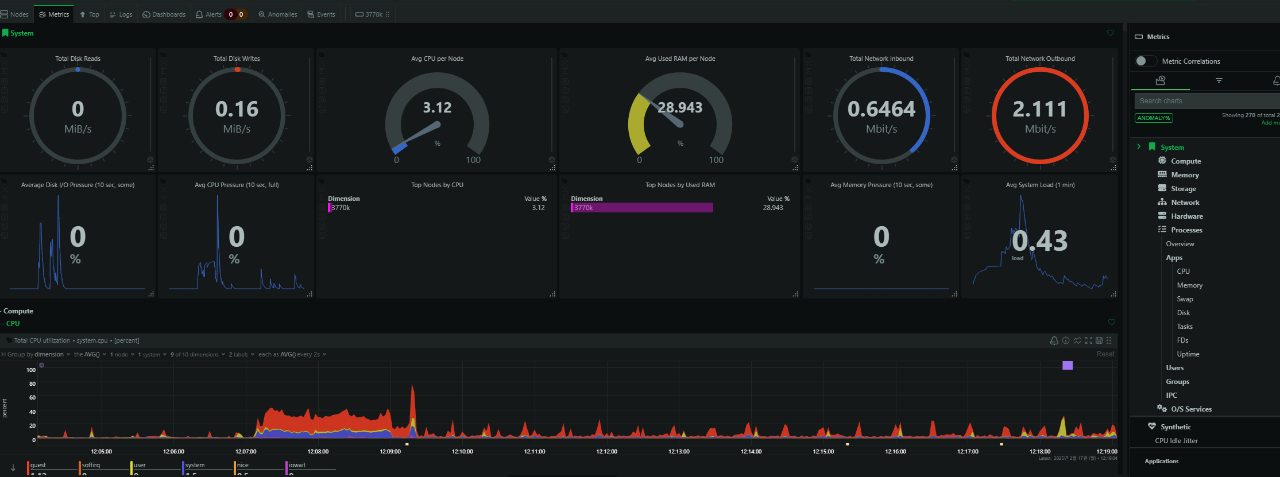Click the 3770k purple bar in Top Nodes by RAM

pos(642,207)
